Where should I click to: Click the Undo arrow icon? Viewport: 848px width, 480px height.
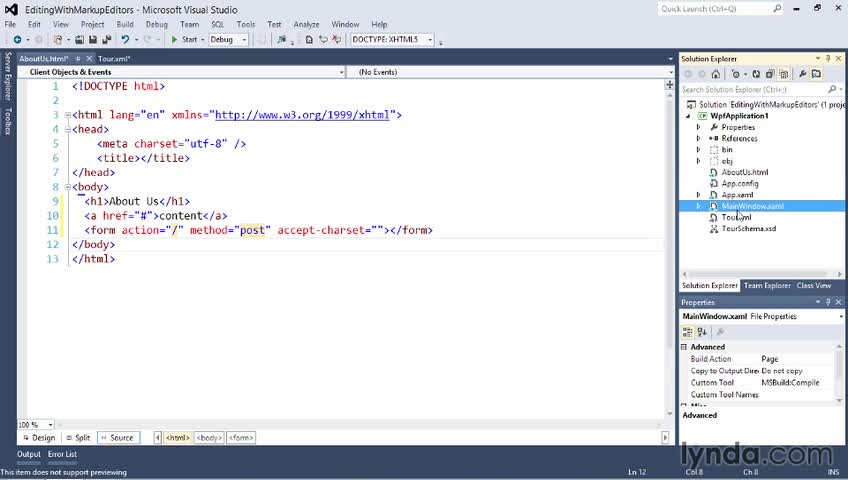pyautogui.click(x=125, y=39)
